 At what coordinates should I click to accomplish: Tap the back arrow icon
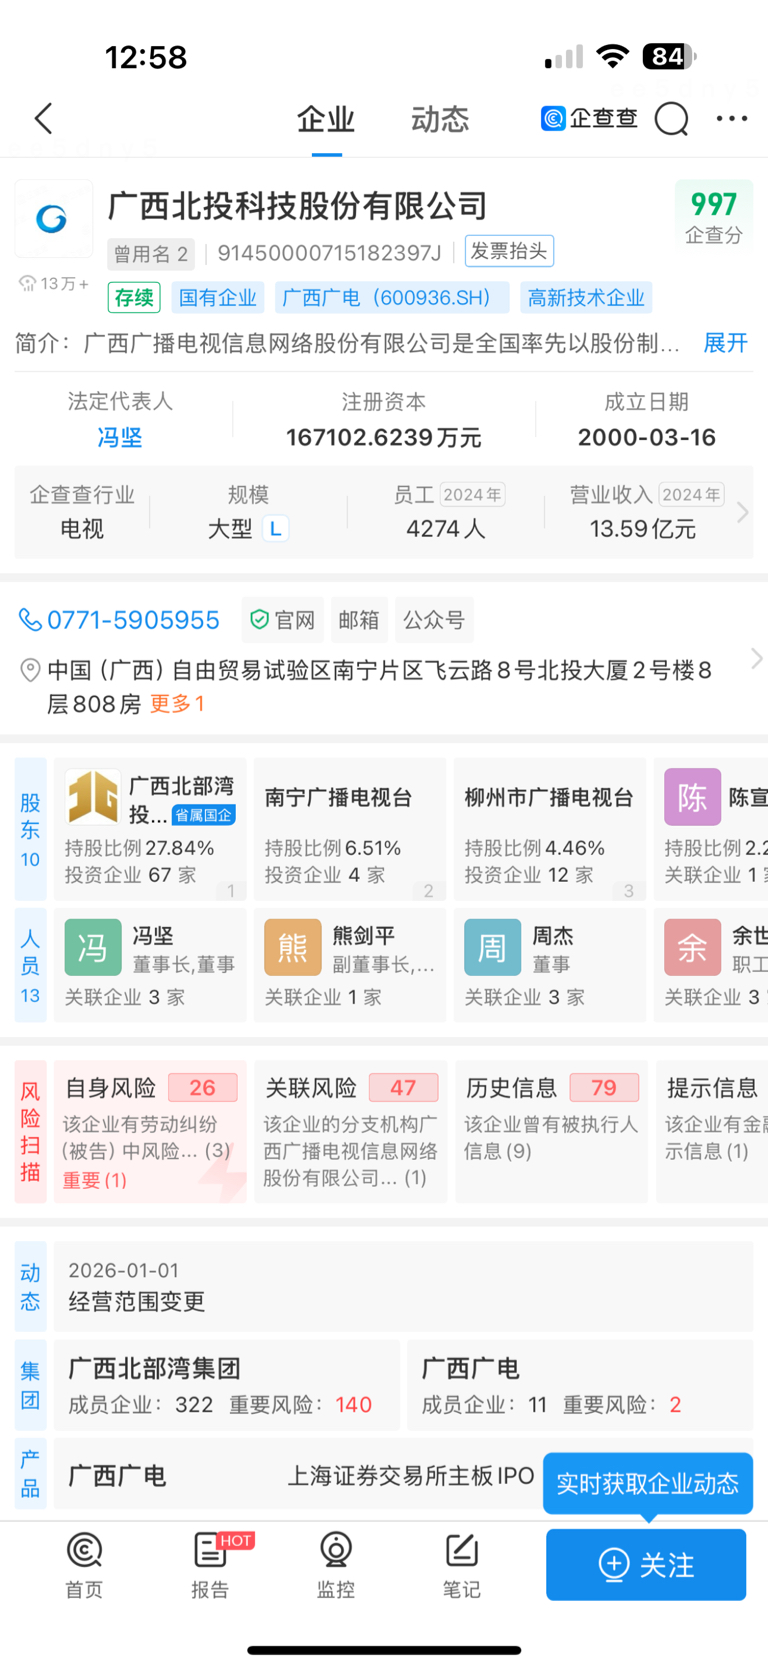[43, 119]
